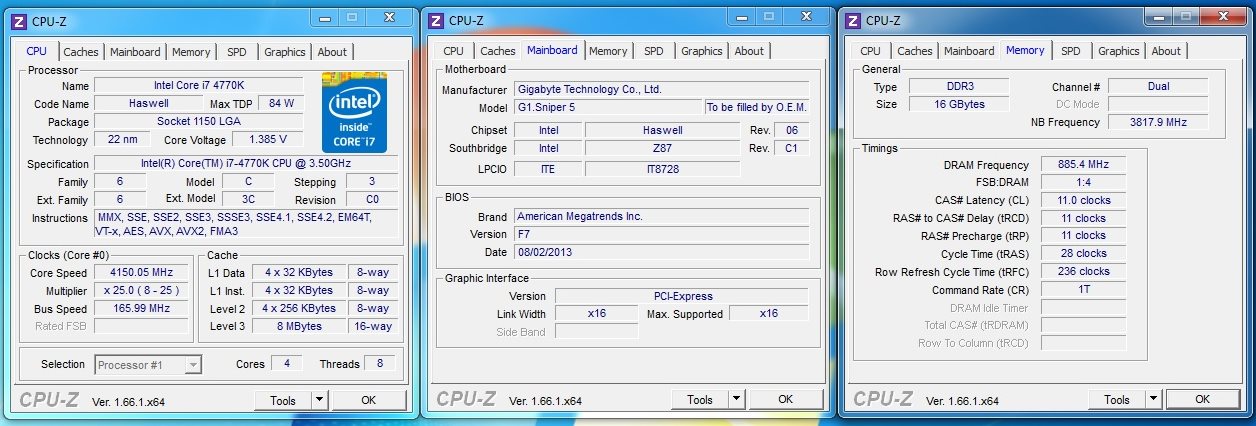
Task: Click the FSB:DRAM ratio 1:4
Action: (x=1083, y=183)
